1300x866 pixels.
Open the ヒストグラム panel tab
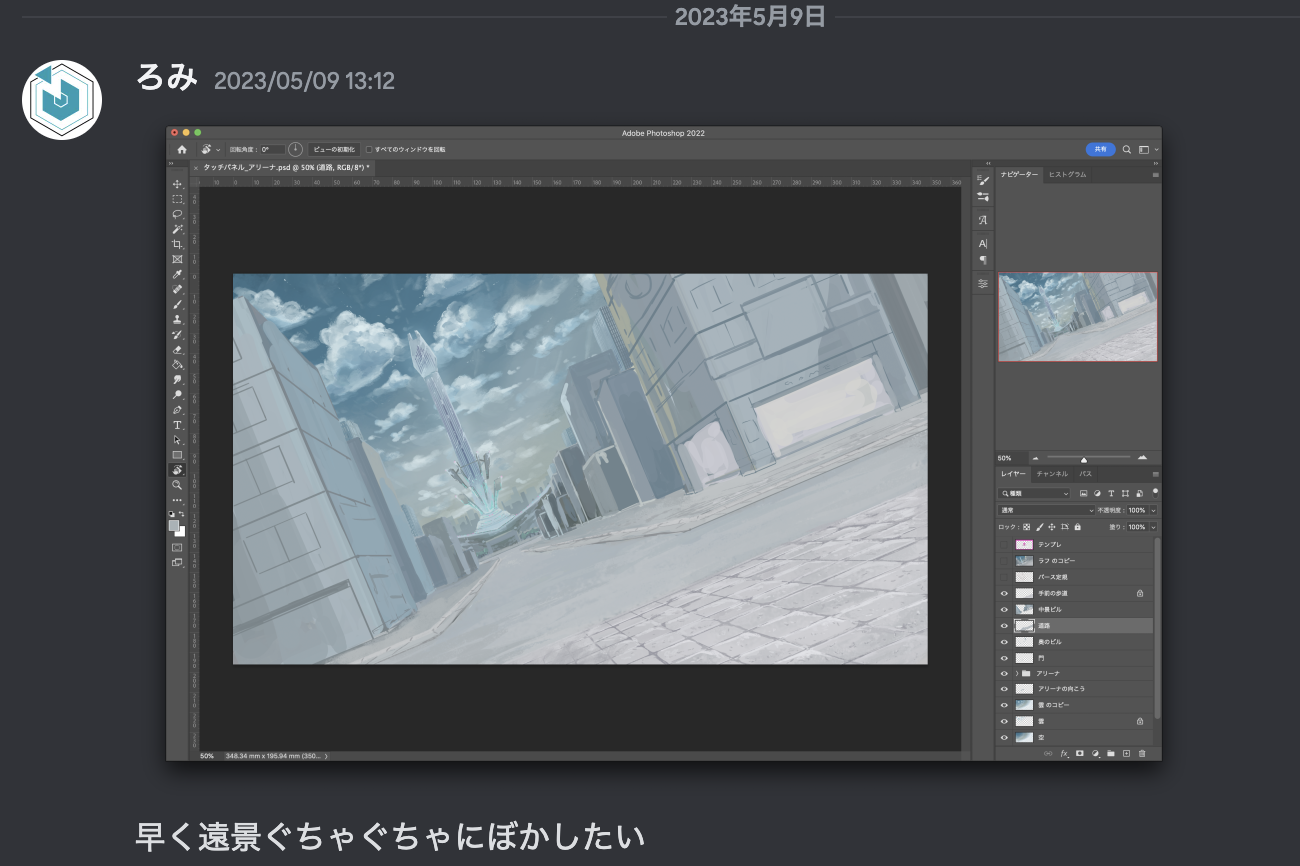[1067, 174]
